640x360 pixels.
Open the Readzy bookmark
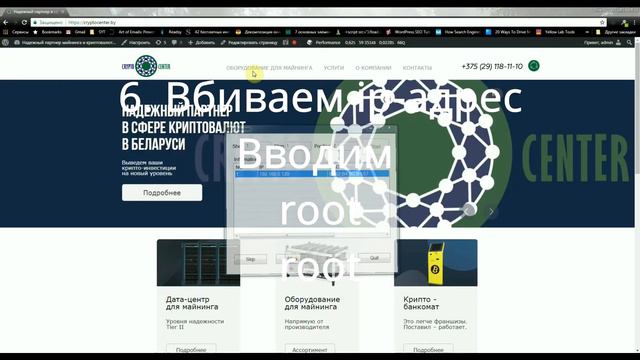pos(171,32)
